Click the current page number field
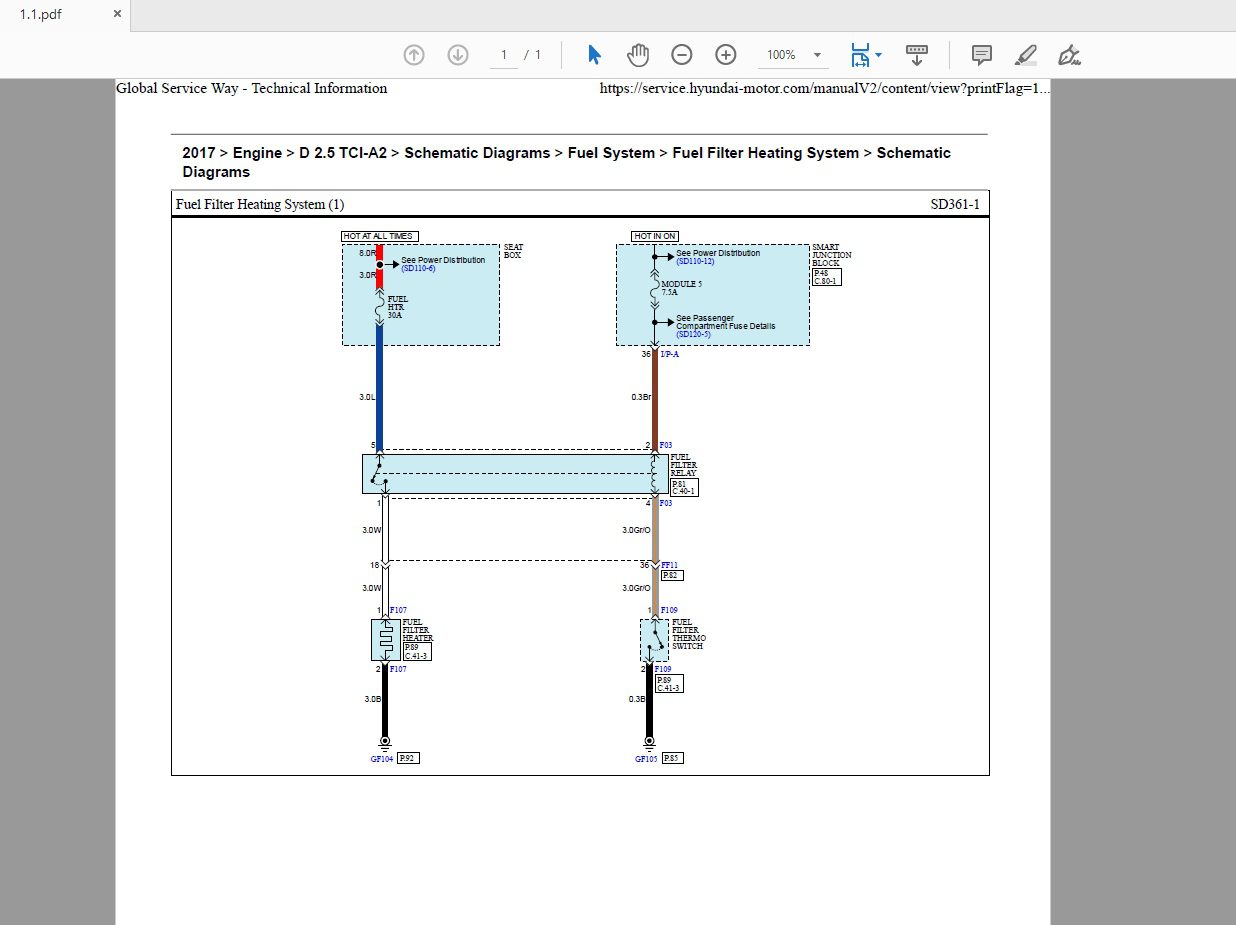 coord(504,55)
